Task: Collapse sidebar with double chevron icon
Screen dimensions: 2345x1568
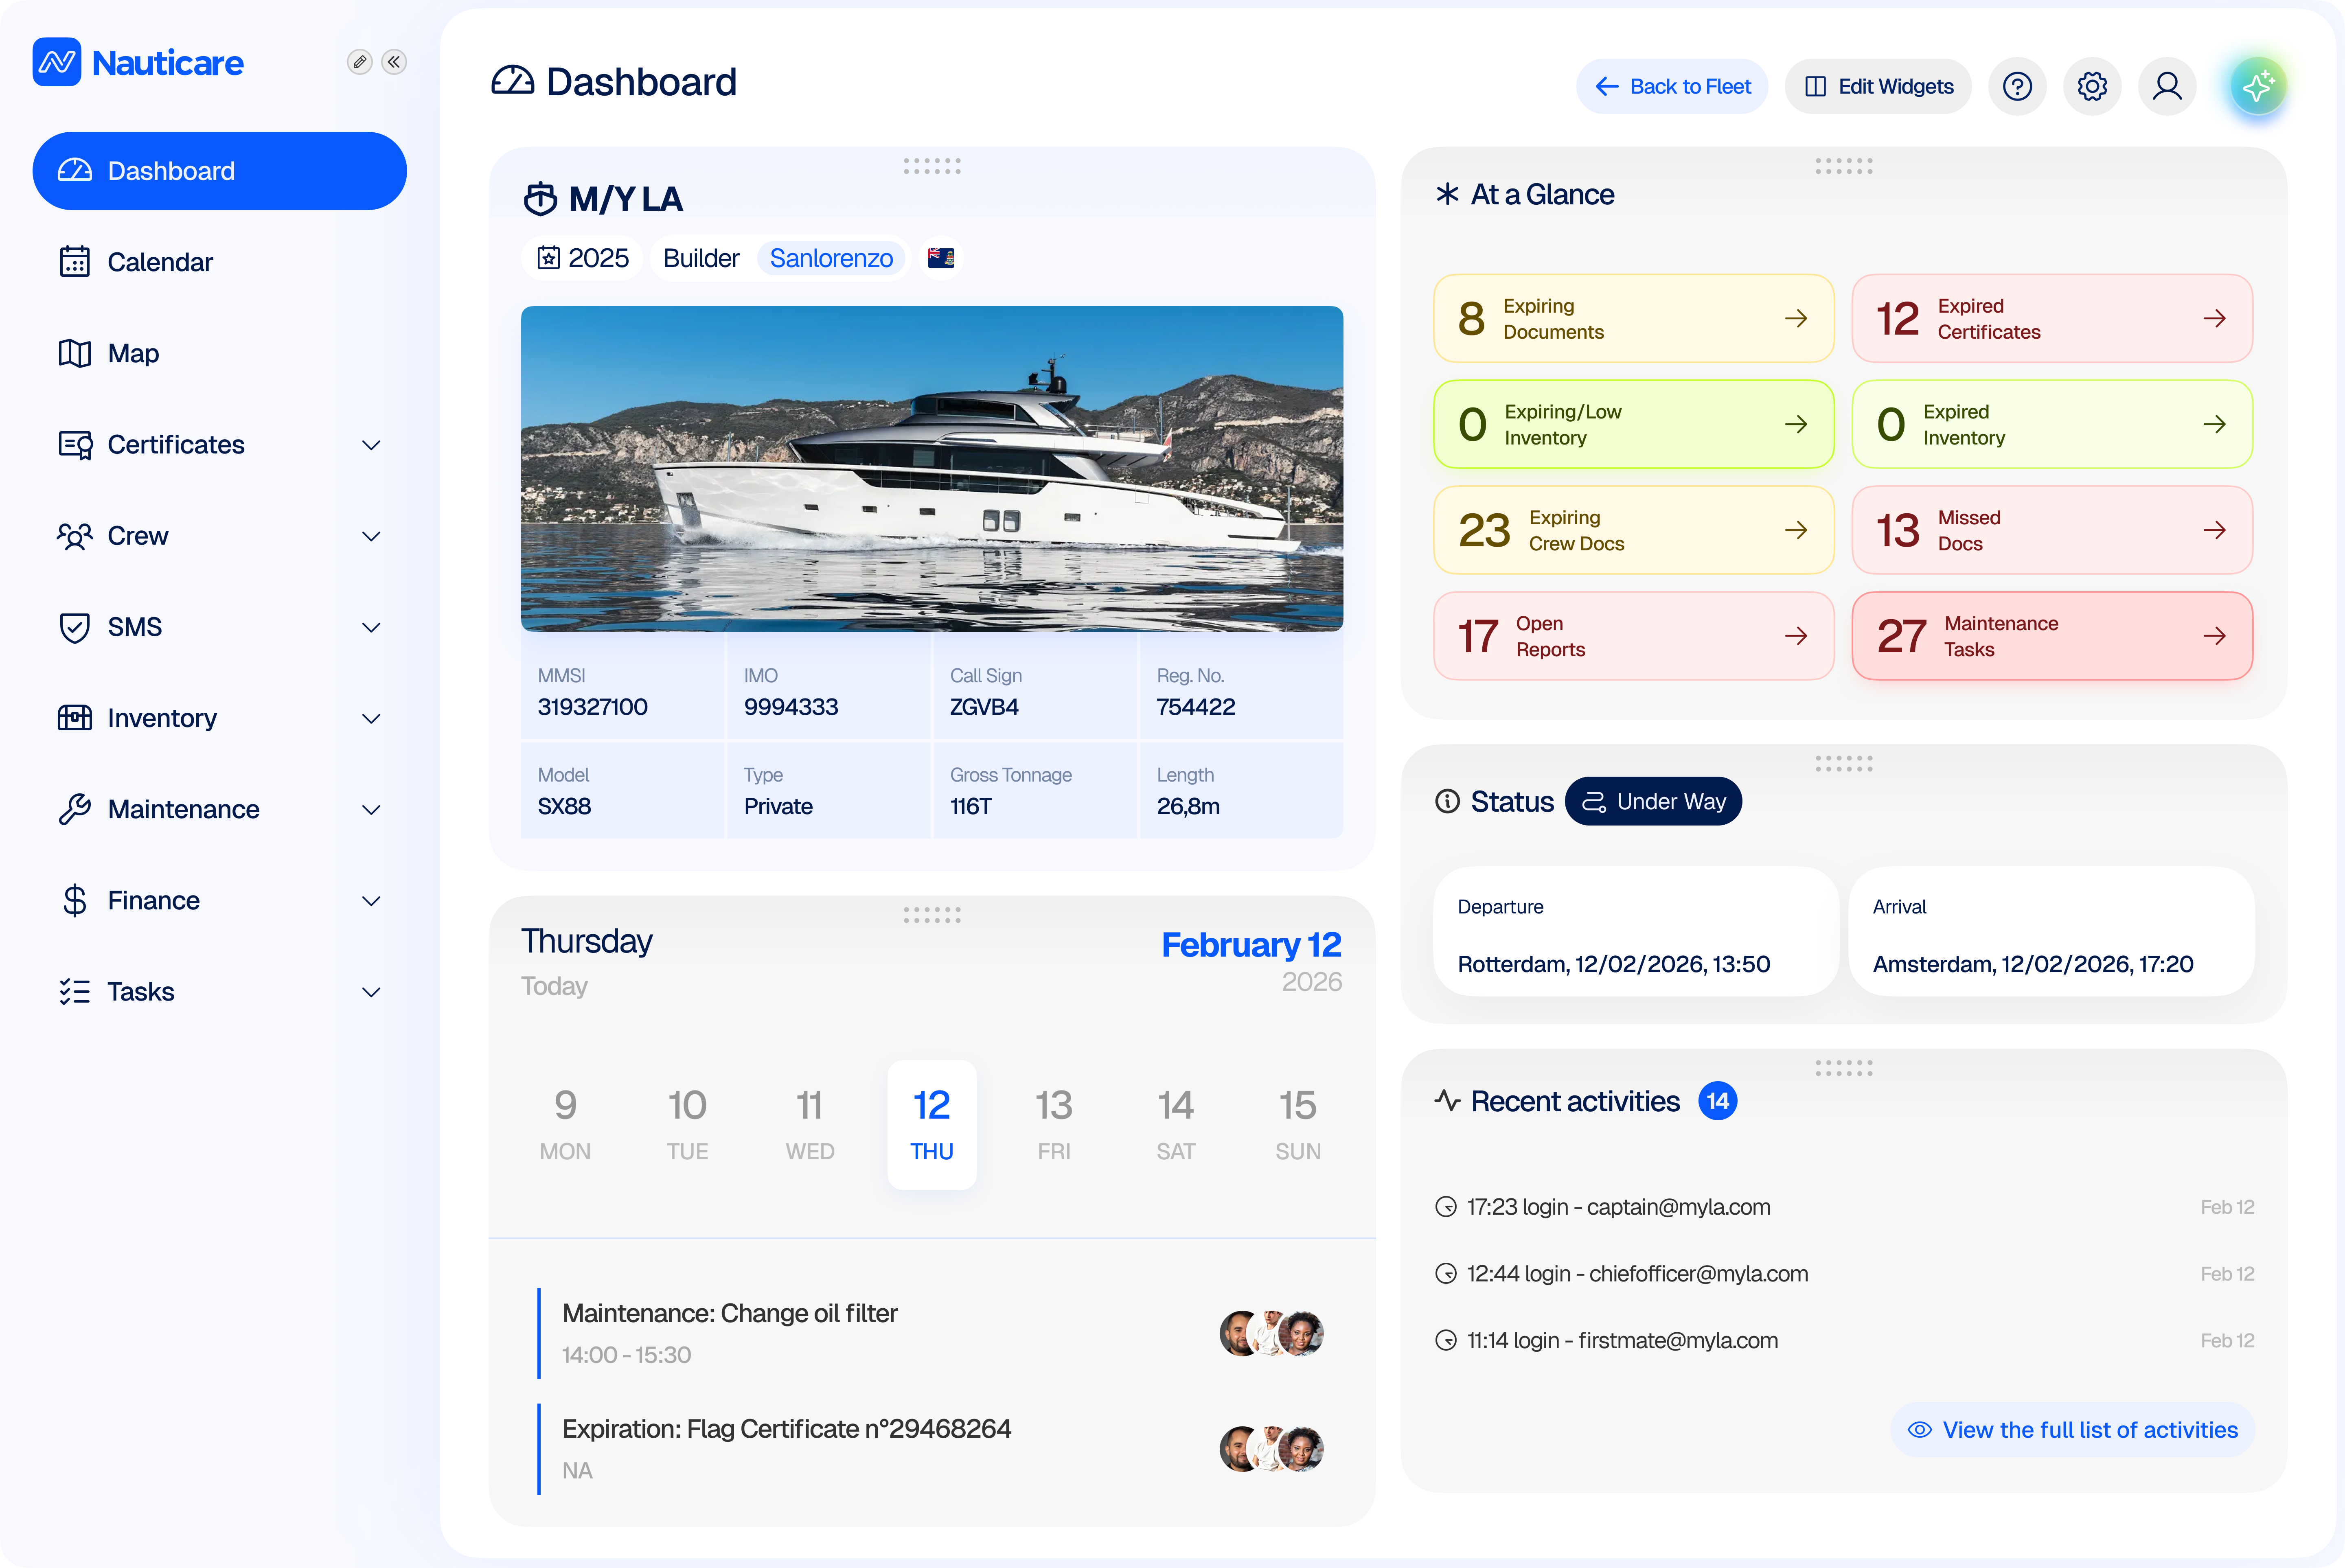Action: point(394,62)
